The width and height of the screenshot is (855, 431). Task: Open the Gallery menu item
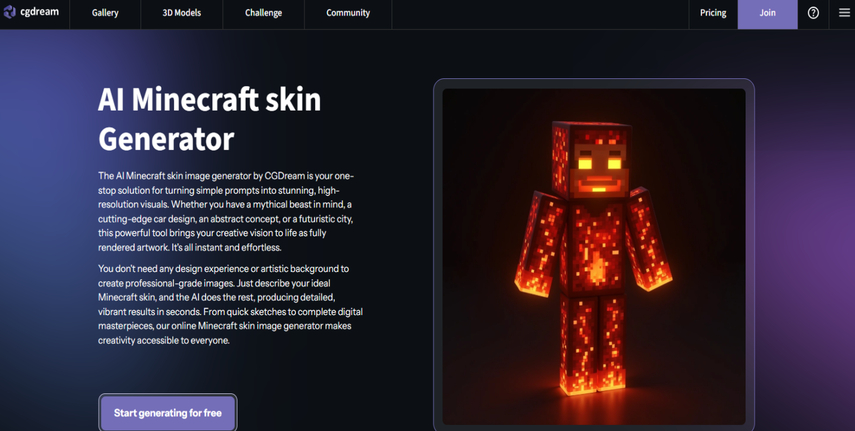pyautogui.click(x=105, y=13)
